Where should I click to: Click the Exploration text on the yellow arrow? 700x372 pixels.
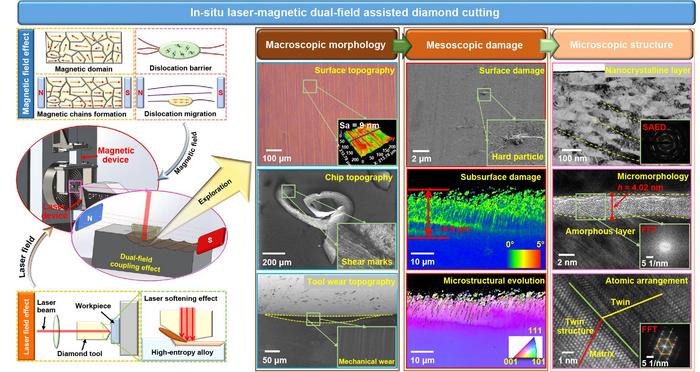point(215,191)
